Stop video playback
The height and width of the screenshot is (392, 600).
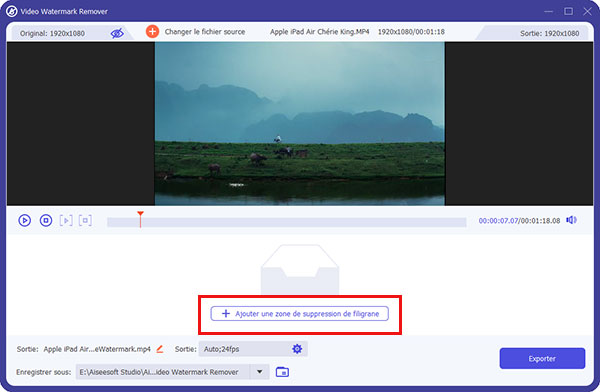(46, 220)
